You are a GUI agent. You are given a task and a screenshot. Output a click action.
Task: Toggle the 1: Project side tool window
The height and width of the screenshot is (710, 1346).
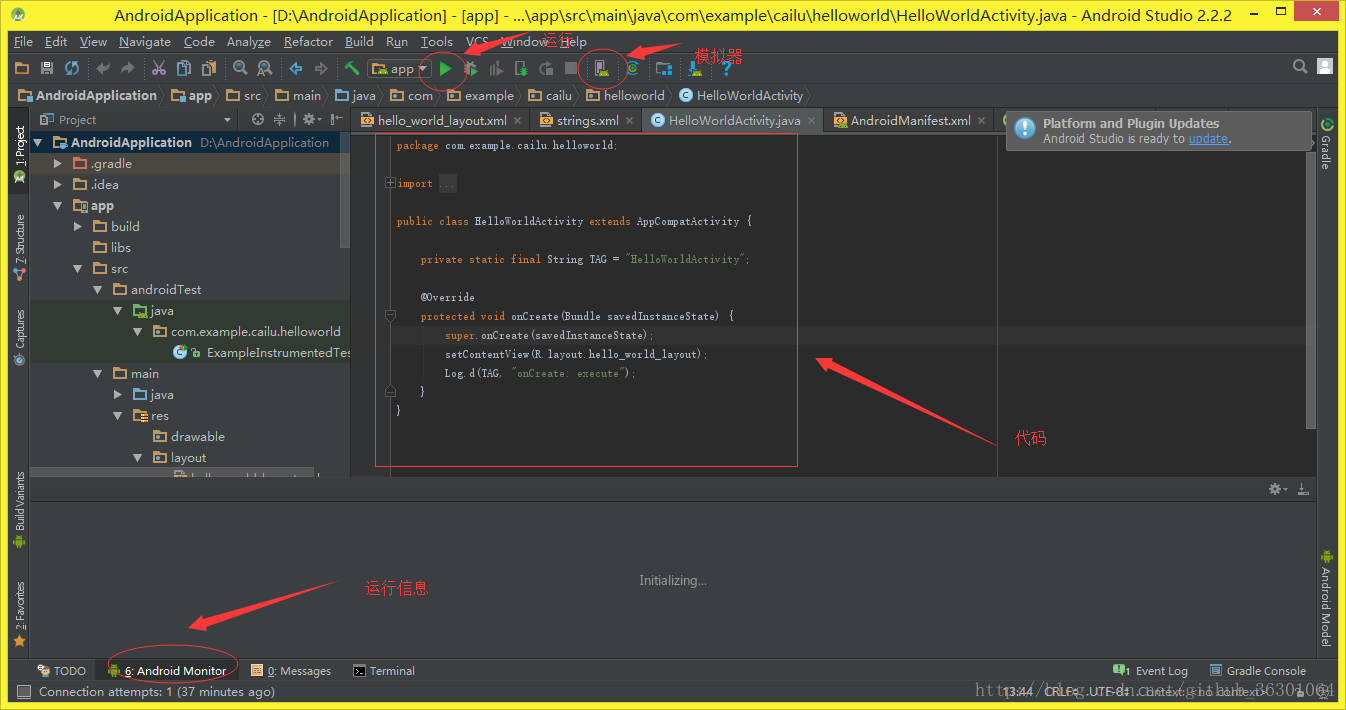point(19,153)
